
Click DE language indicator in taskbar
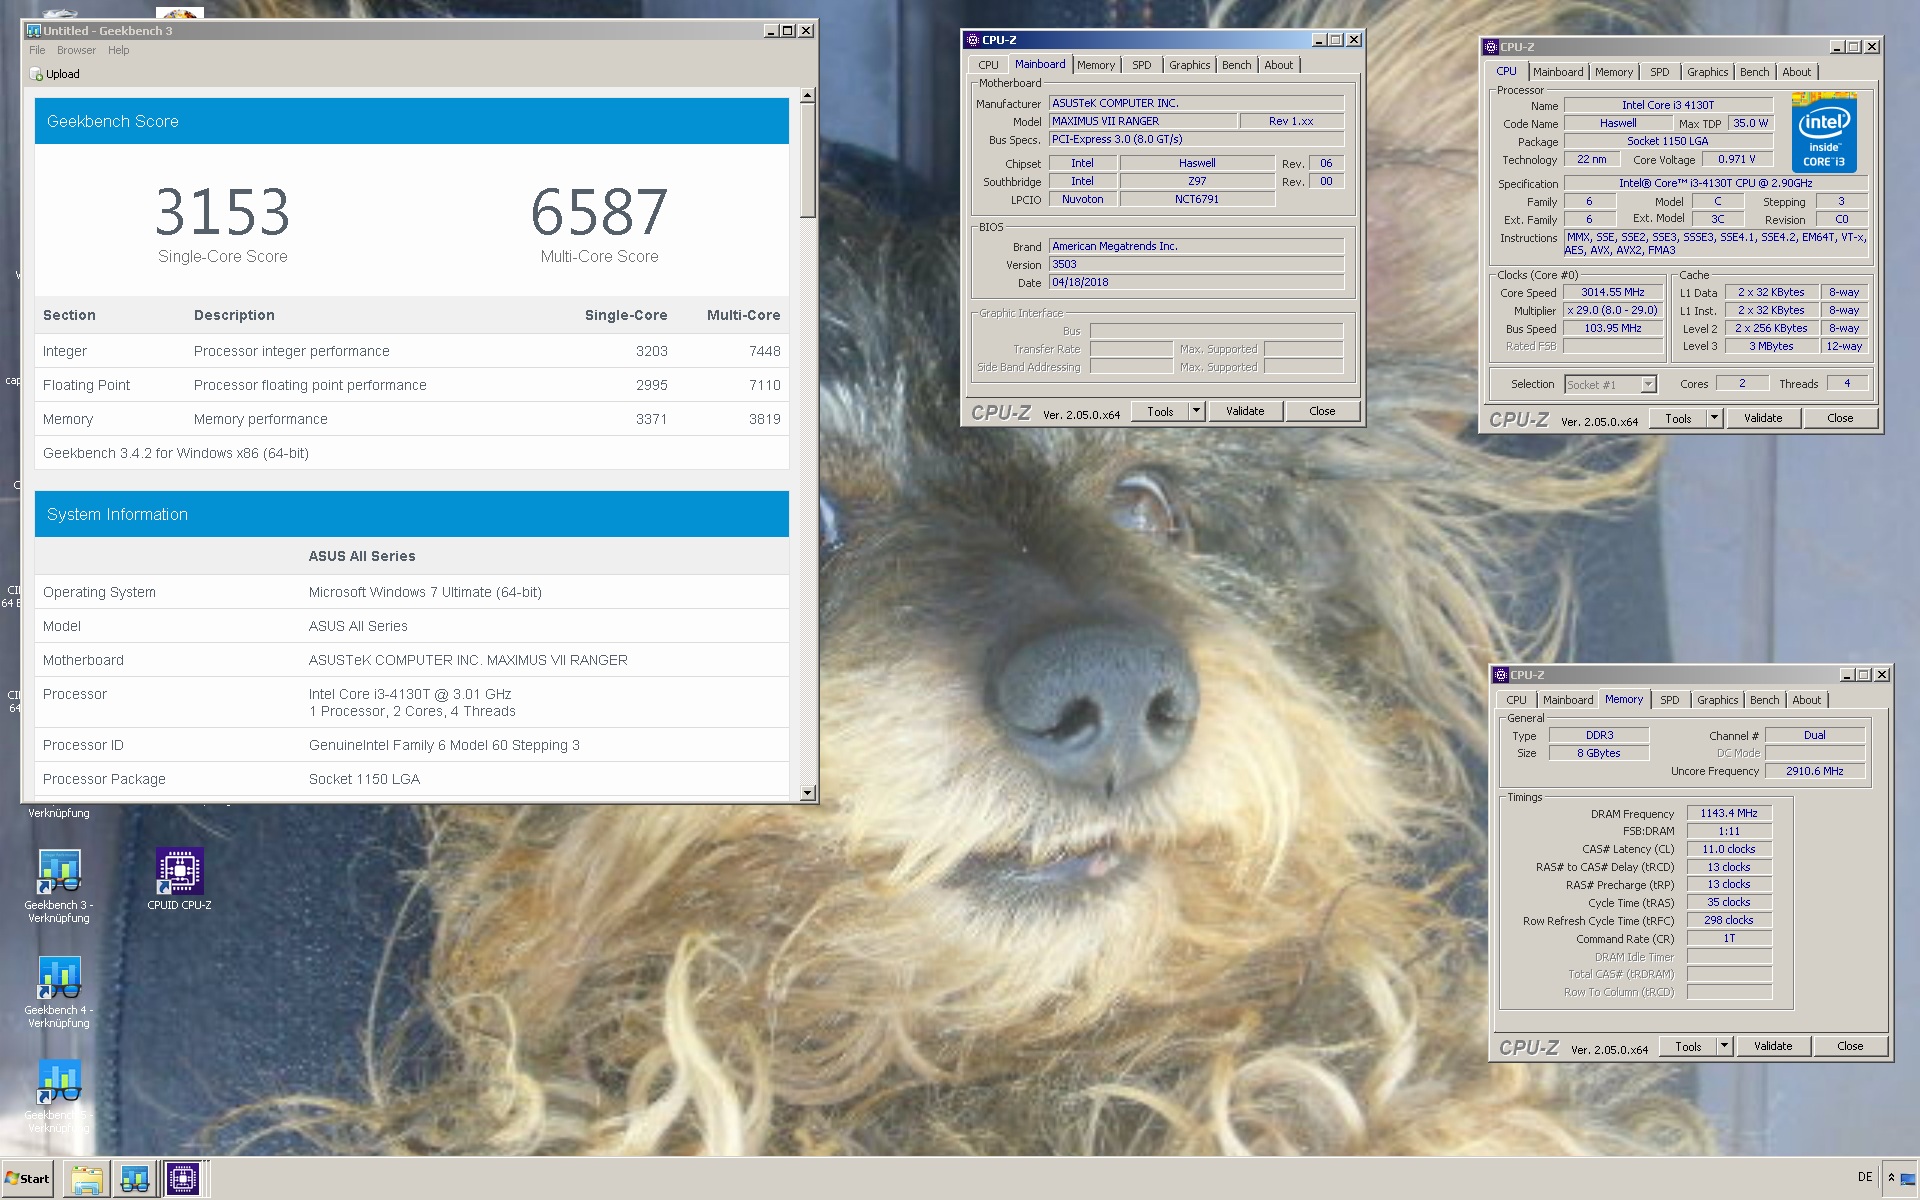point(1865,1177)
